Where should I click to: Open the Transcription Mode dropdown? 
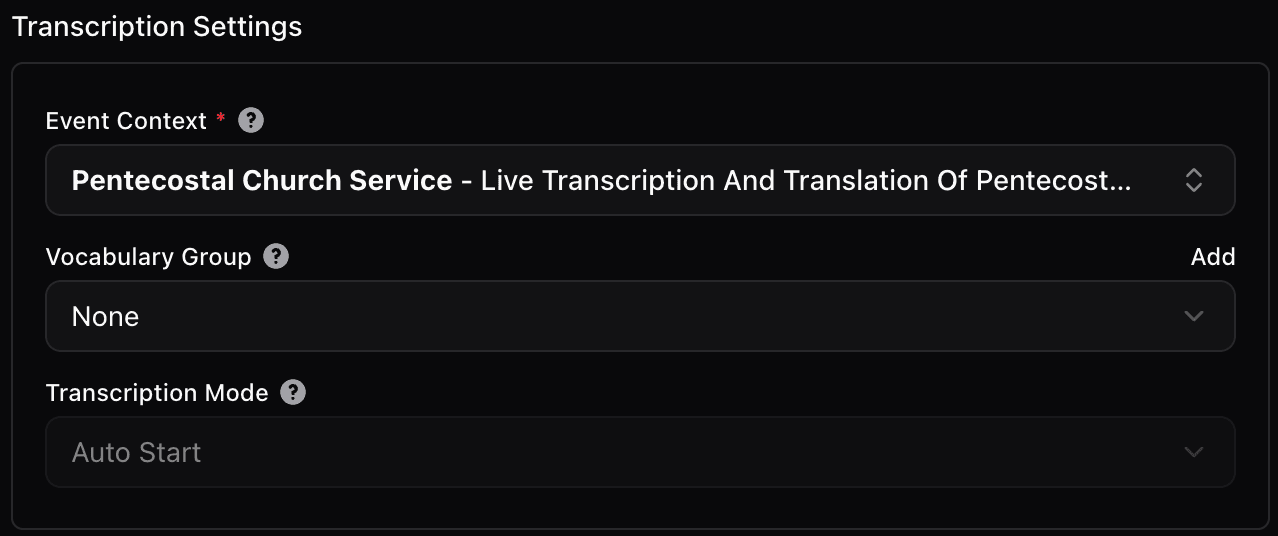640,452
